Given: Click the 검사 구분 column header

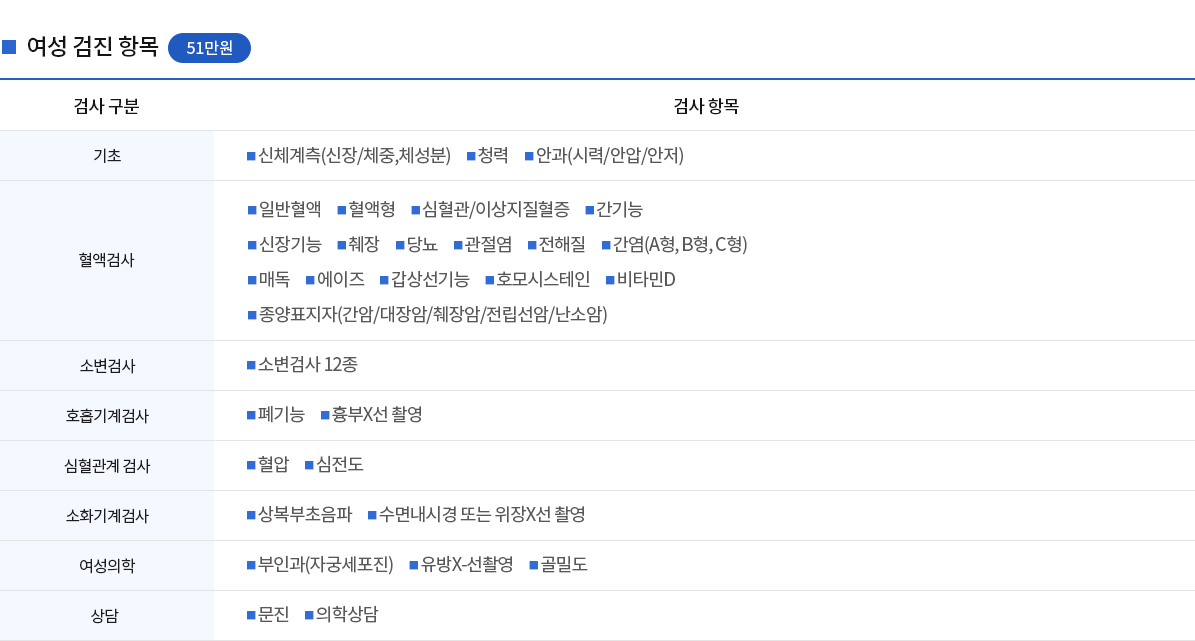Looking at the screenshot, I should [x=107, y=106].
